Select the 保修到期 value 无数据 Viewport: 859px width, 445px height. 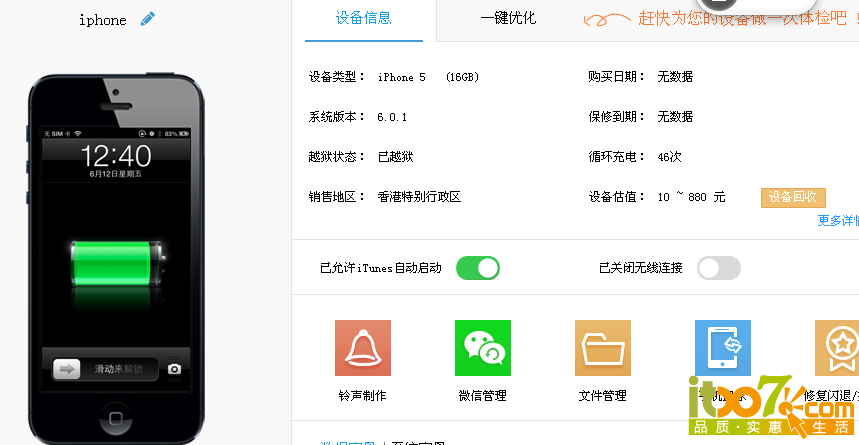(675, 117)
